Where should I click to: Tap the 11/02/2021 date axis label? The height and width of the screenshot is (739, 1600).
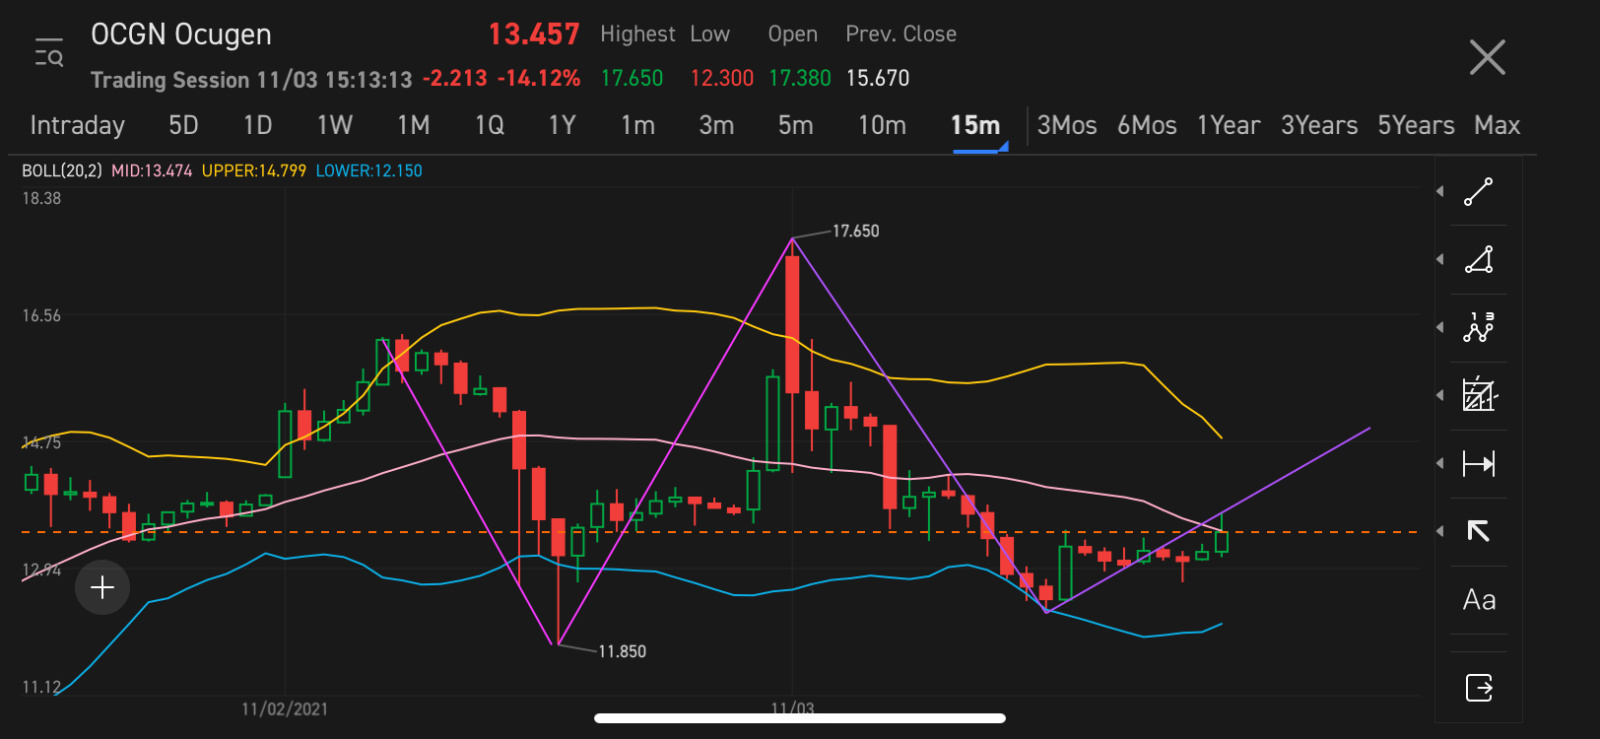(x=285, y=709)
